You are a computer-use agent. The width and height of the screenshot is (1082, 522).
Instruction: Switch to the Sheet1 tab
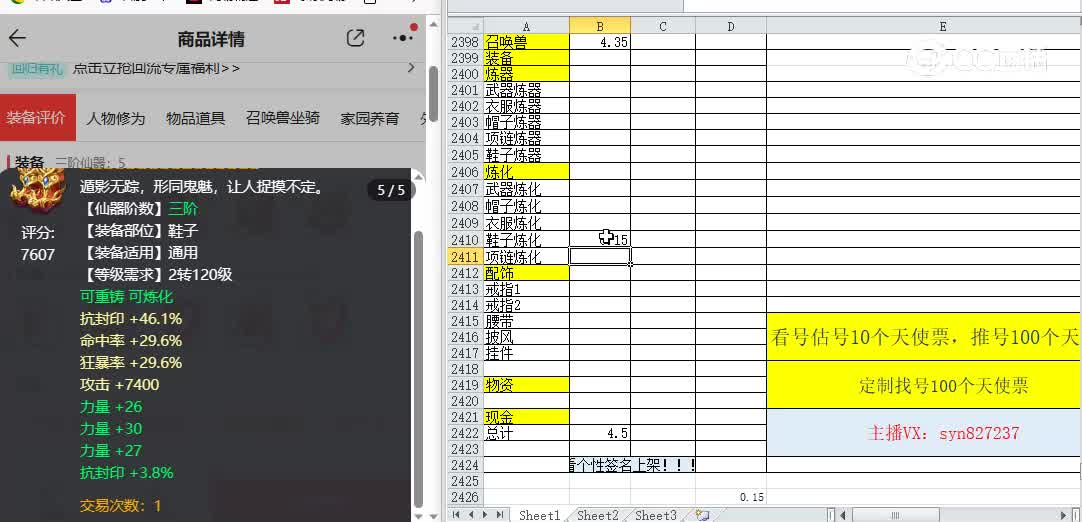(540, 515)
